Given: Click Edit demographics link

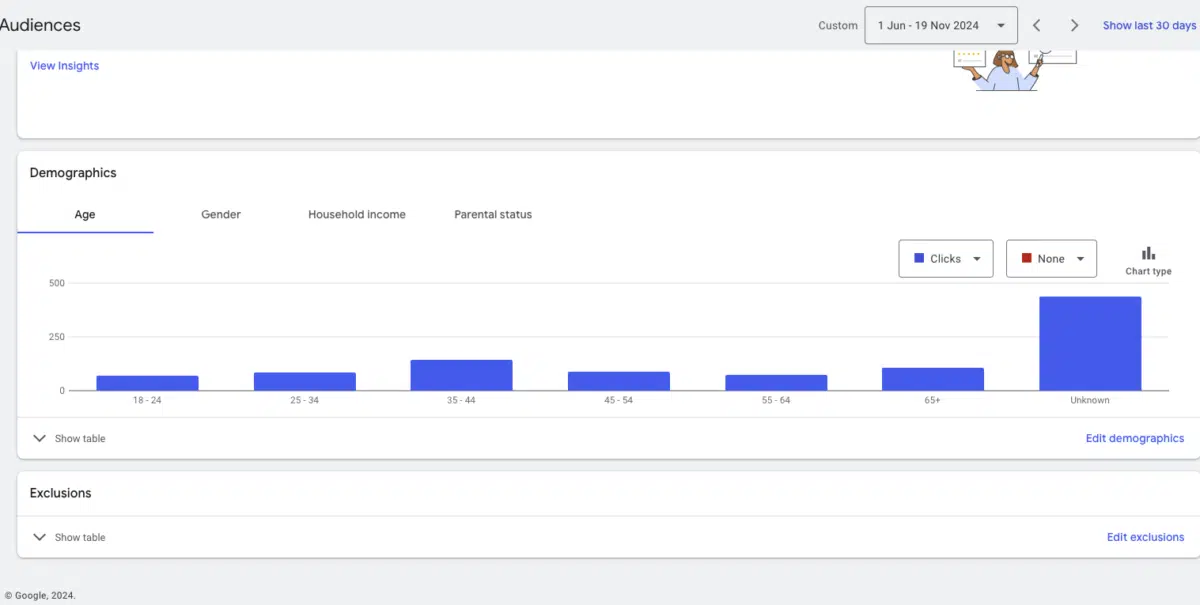Looking at the screenshot, I should pos(1135,438).
